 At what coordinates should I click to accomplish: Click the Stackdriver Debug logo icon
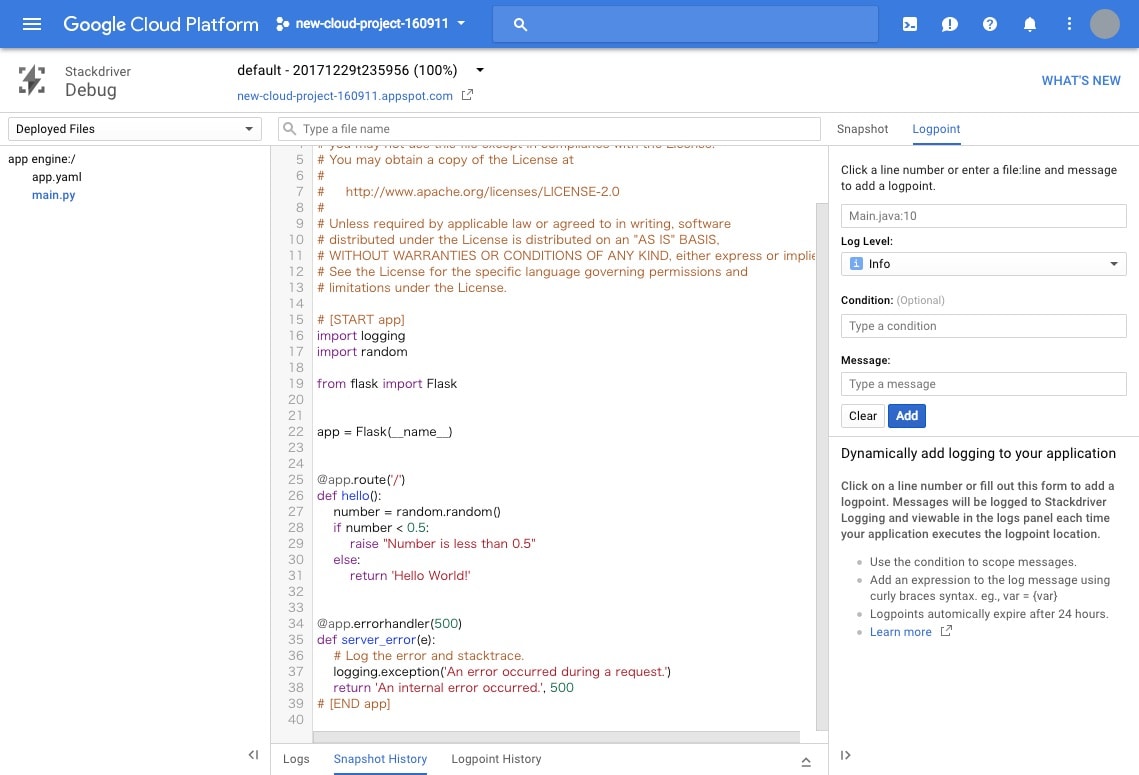[x=32, y=80]
